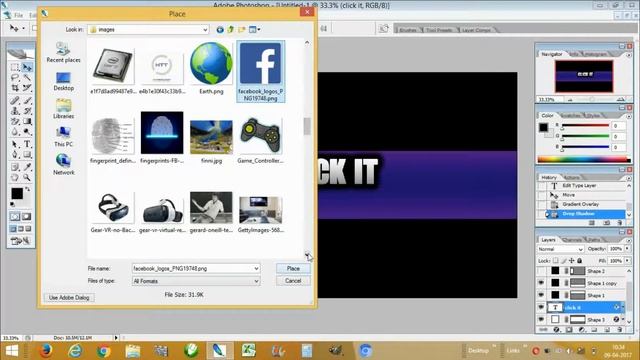Viewport: 640px width, 360px height.
Task: Toggle visibility of Shape 2 layer
Action: (542, 271)
